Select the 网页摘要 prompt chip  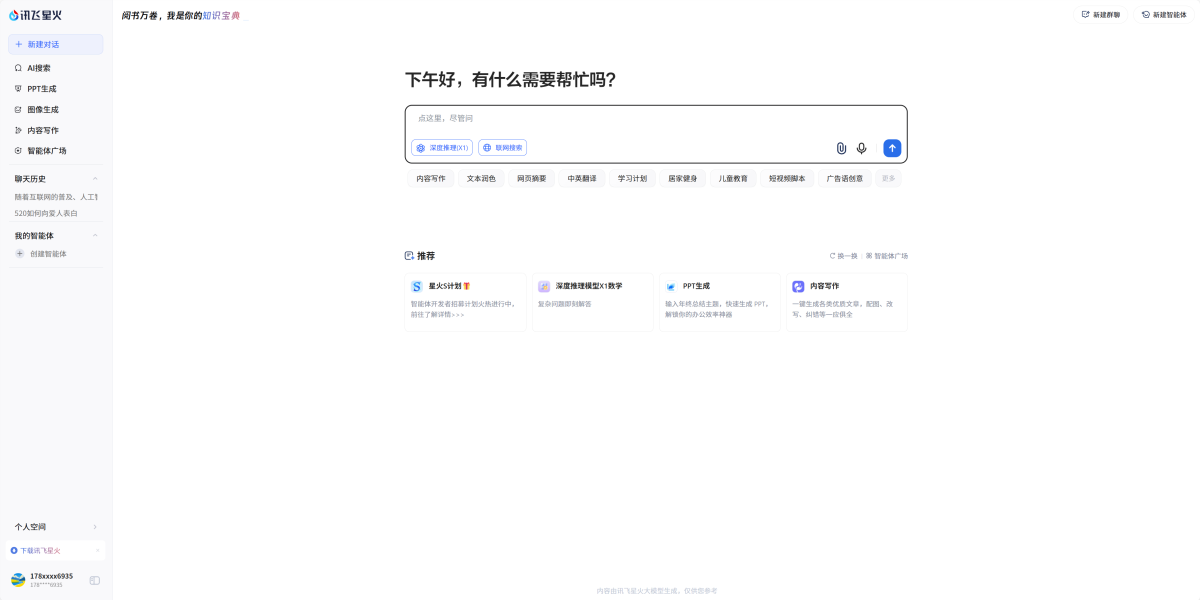[x=532, y=179]
